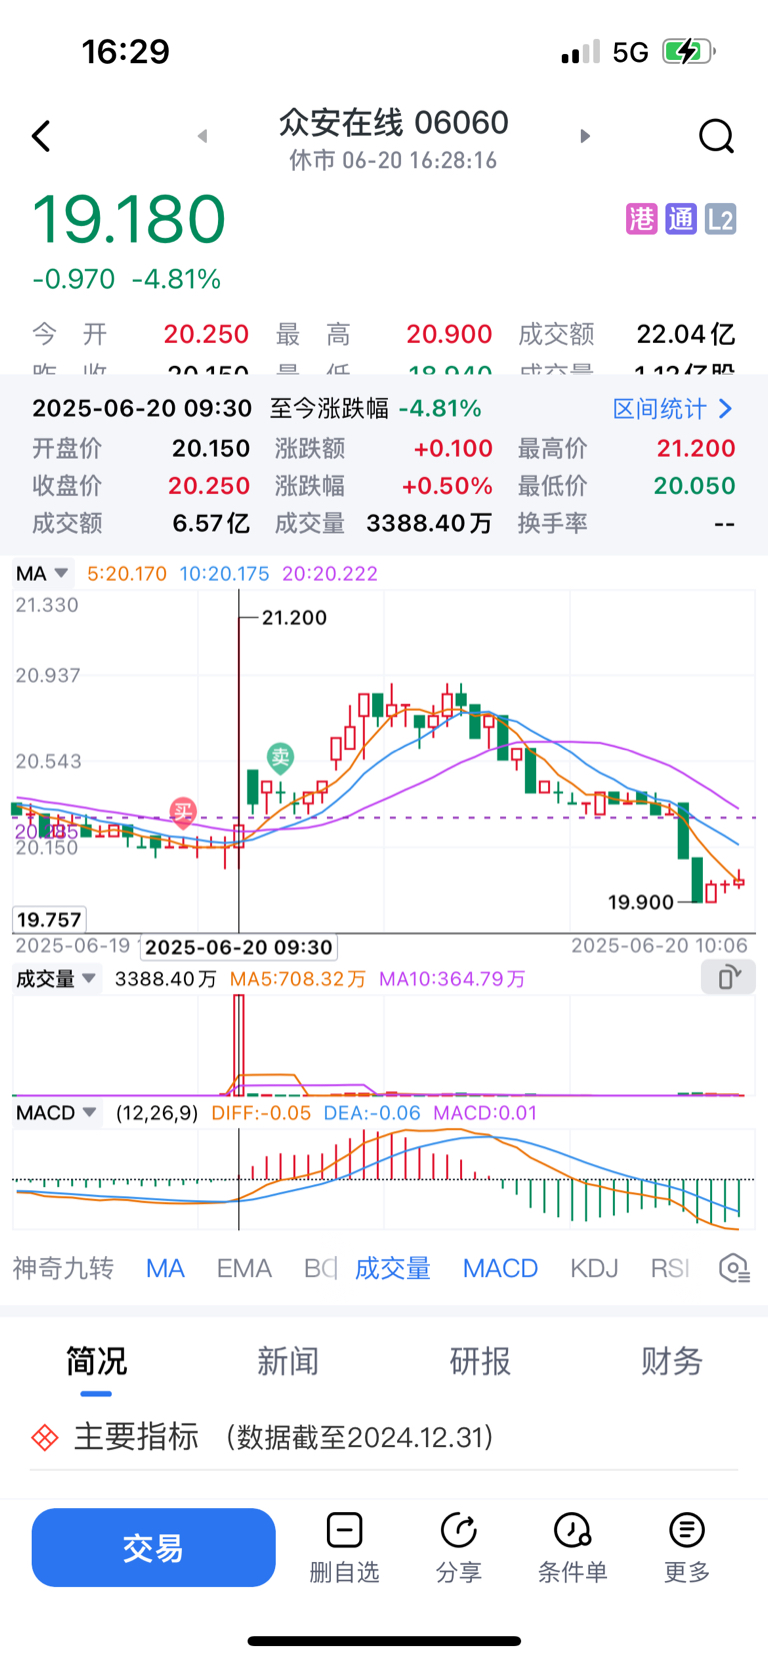Switch to the 简况 tab

tap(96, 1361)
